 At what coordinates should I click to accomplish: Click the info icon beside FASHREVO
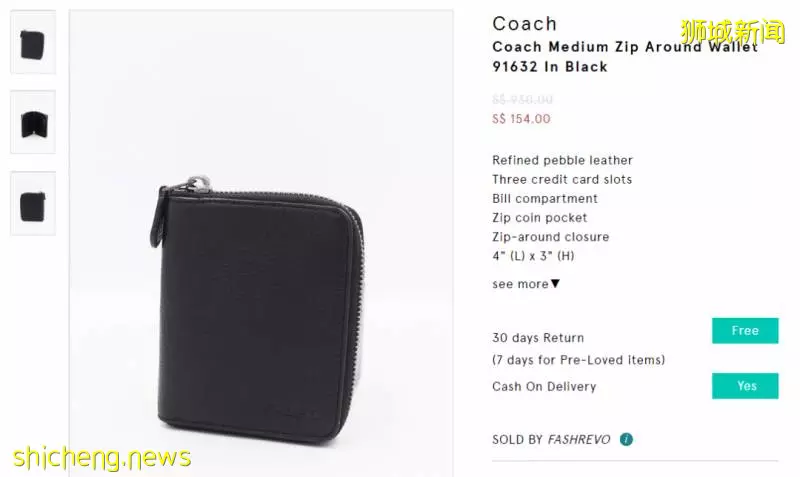tap(626, 439)
